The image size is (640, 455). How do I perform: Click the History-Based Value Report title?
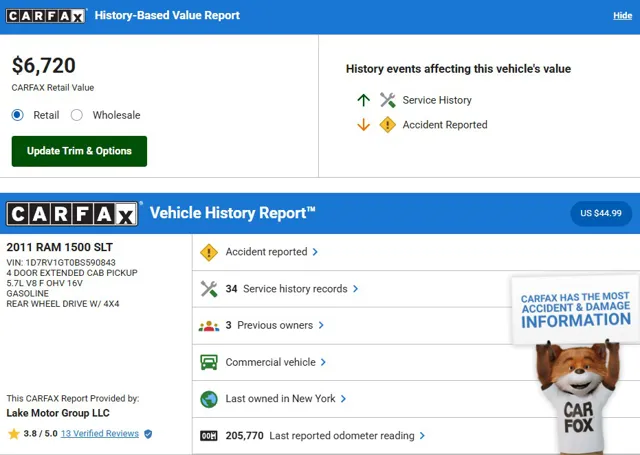167,16
